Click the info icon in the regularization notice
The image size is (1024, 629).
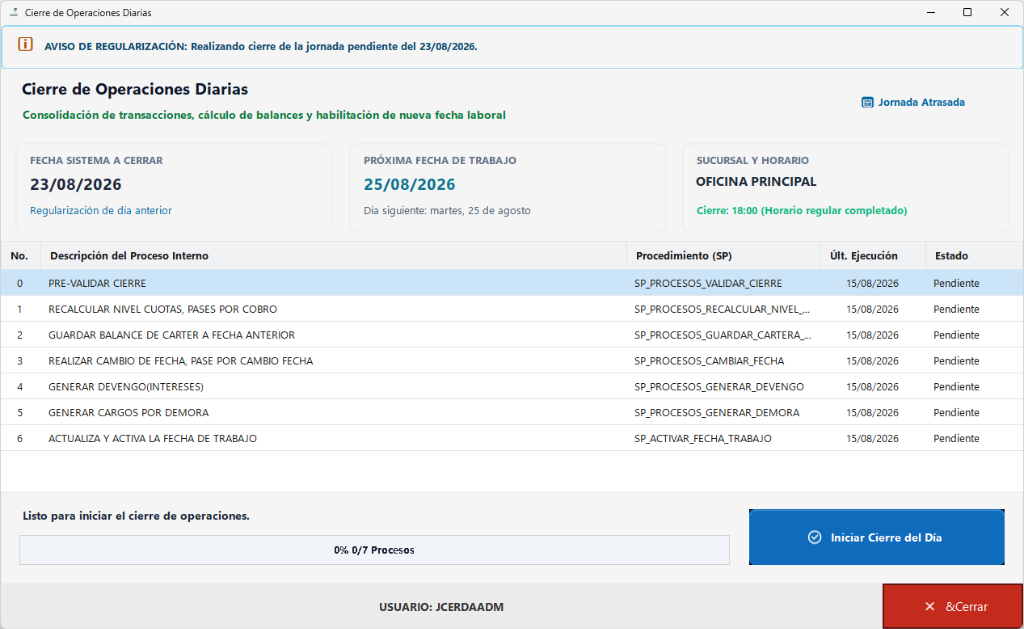click(x=25, y=44)
